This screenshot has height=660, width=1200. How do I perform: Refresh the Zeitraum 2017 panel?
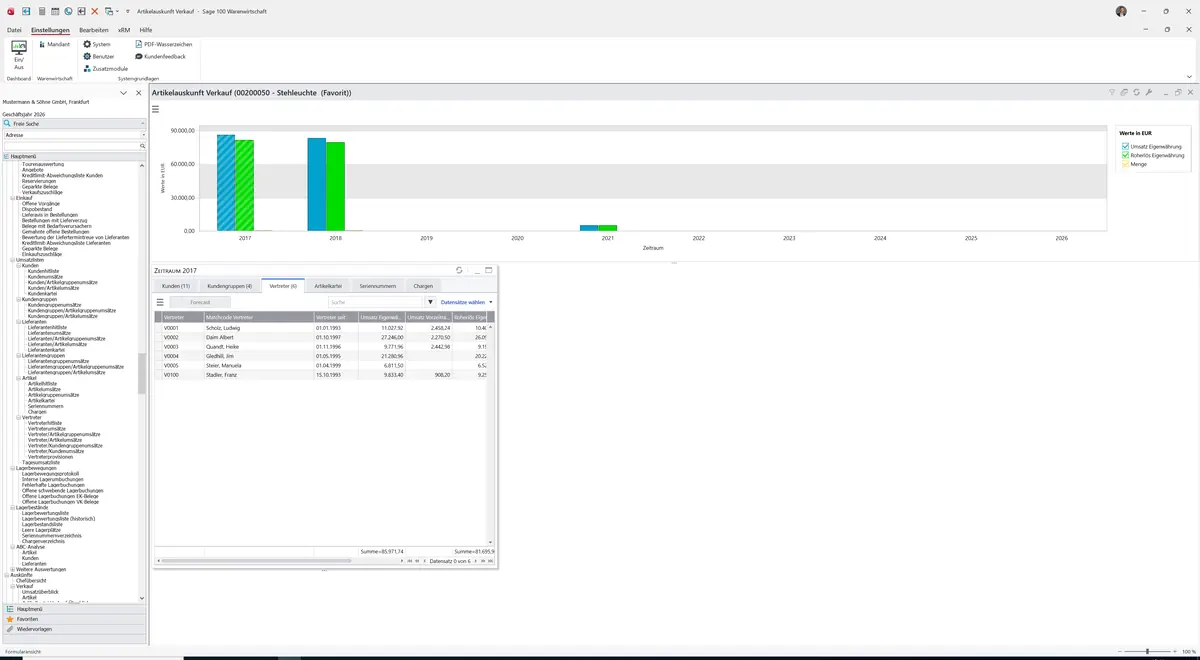click(459, 270)
